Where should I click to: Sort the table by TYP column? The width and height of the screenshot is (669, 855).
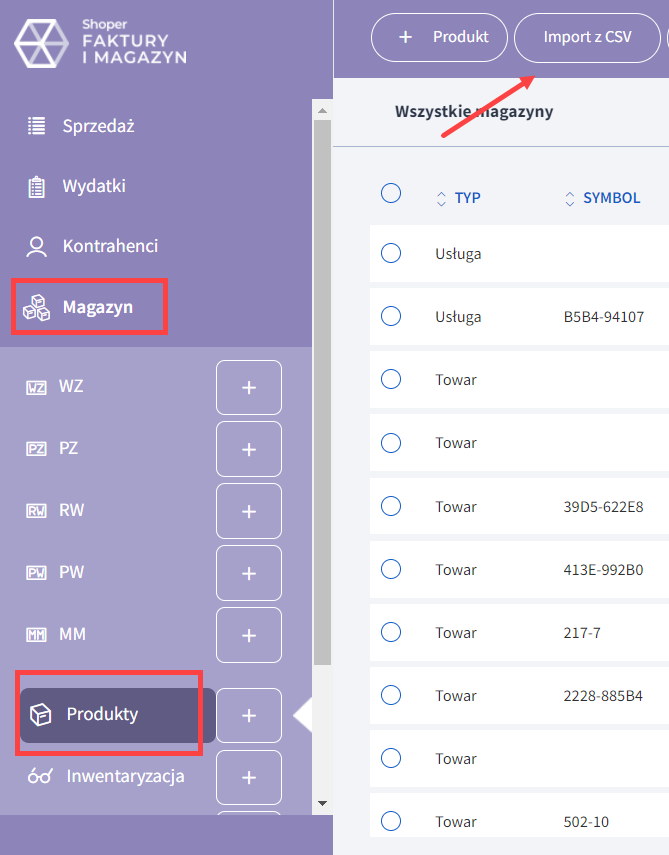point(459,198)
